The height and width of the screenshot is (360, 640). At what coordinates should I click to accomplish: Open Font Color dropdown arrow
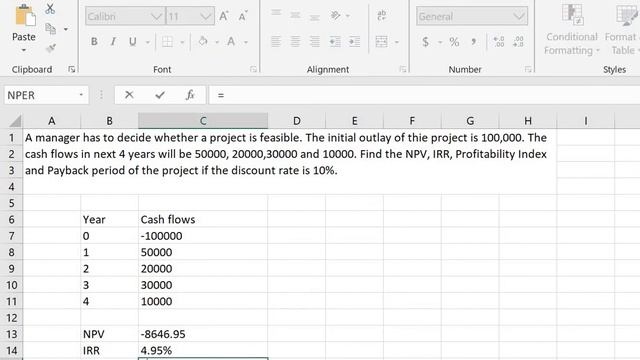(x=246, y=42)
